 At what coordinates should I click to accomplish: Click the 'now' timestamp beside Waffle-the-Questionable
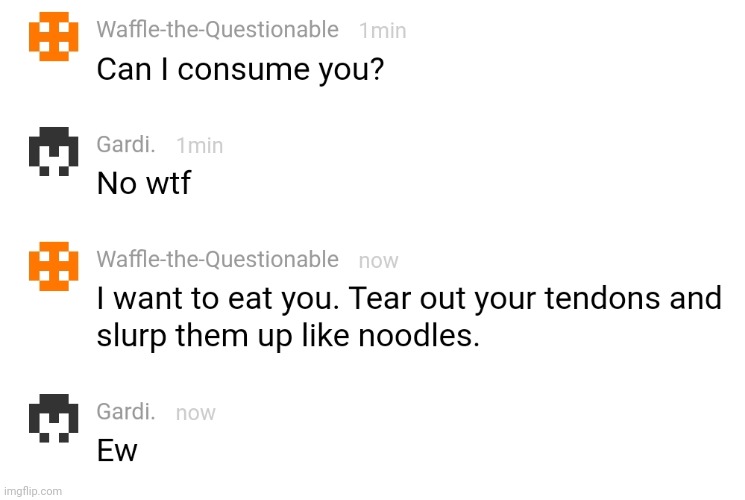[x=379, y=261]
